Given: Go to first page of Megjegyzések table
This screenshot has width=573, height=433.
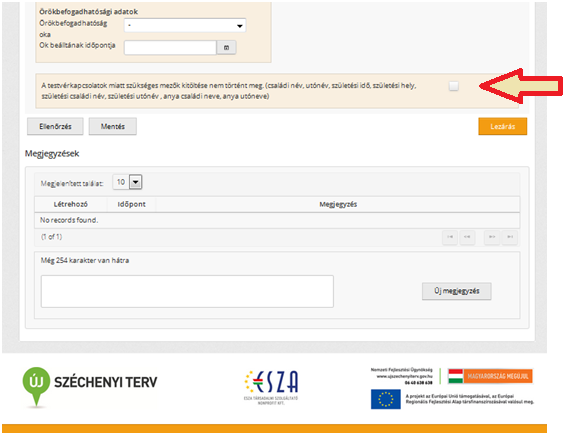Looking at the screenshot, I should point(450,237).
